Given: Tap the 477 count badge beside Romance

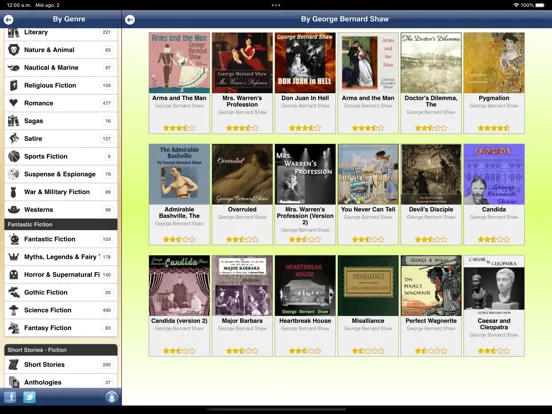Looking at the screenshot, I should [107, 103].
